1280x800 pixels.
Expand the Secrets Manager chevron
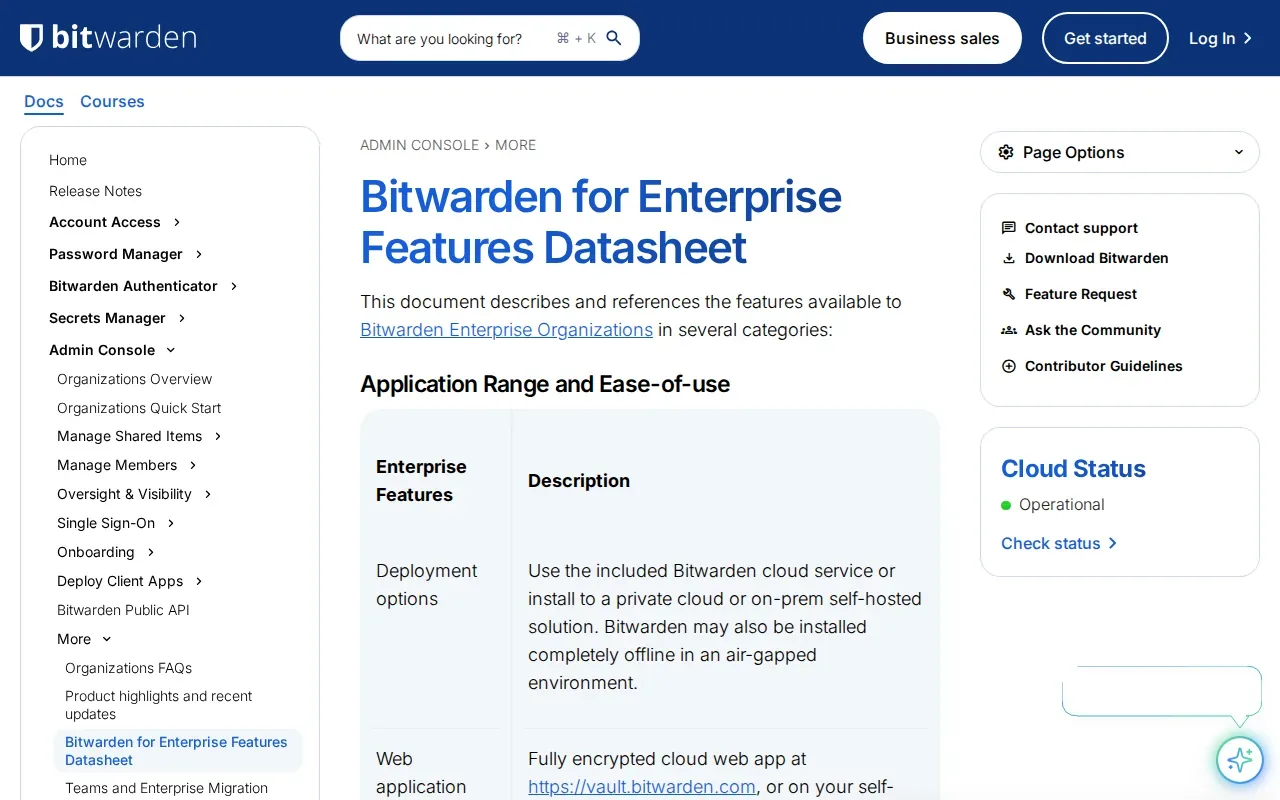pos(182,318)
